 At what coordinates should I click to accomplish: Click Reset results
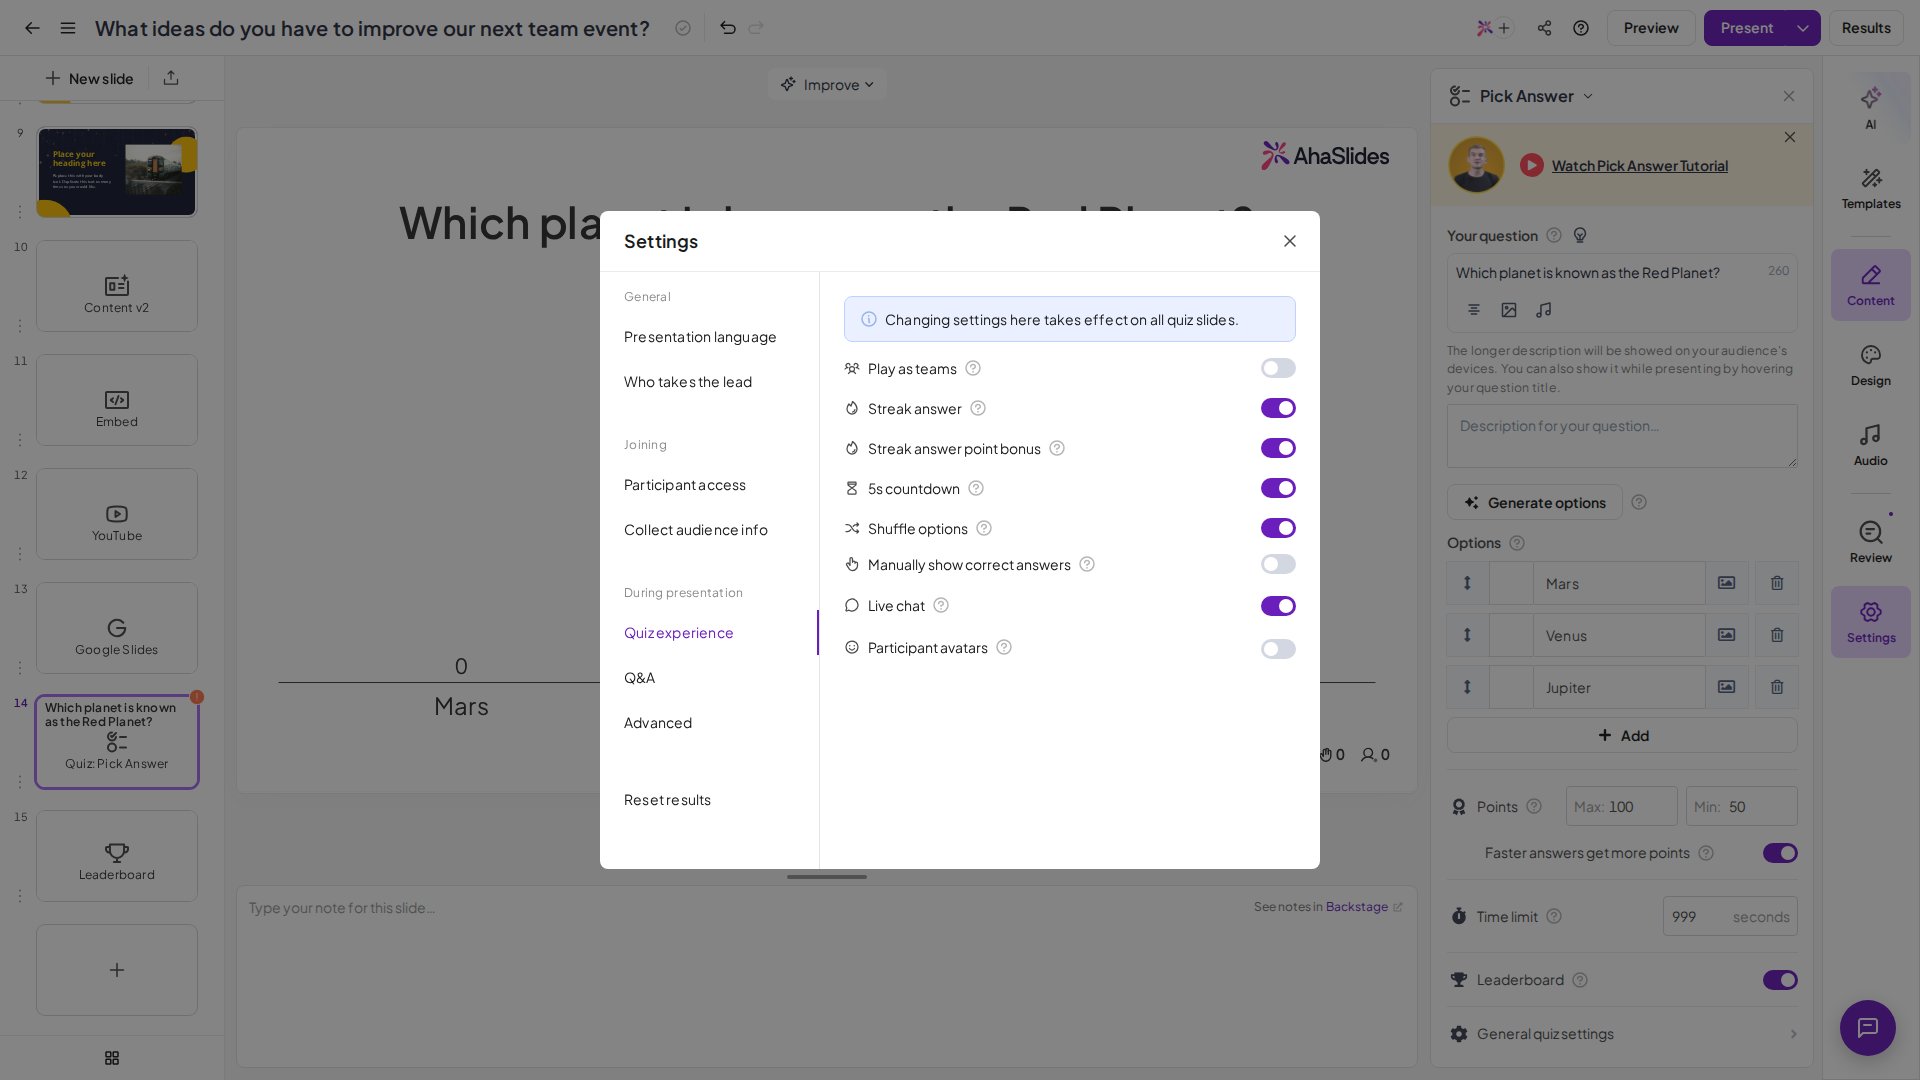[x=668, y=800]
